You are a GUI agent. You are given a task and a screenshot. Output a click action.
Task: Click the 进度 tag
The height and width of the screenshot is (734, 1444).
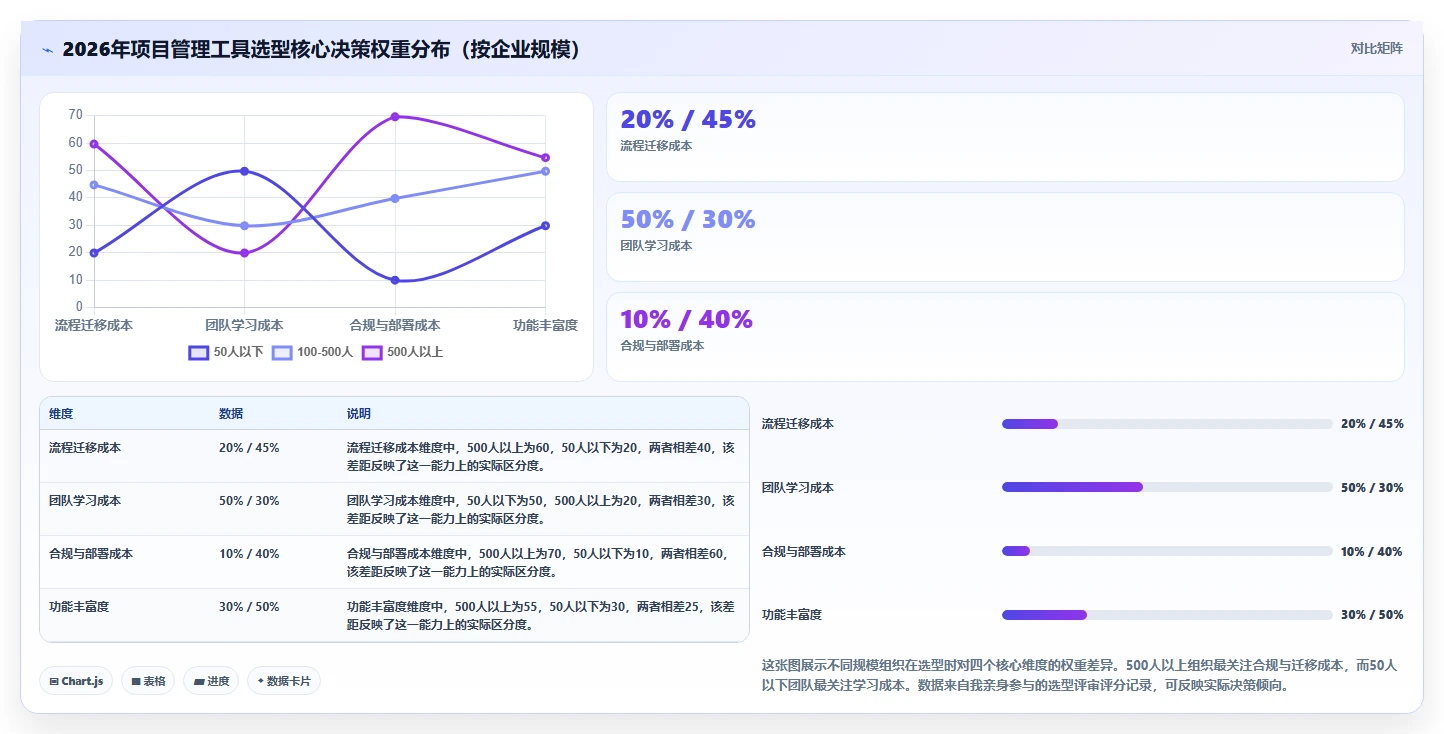point(211,681)
